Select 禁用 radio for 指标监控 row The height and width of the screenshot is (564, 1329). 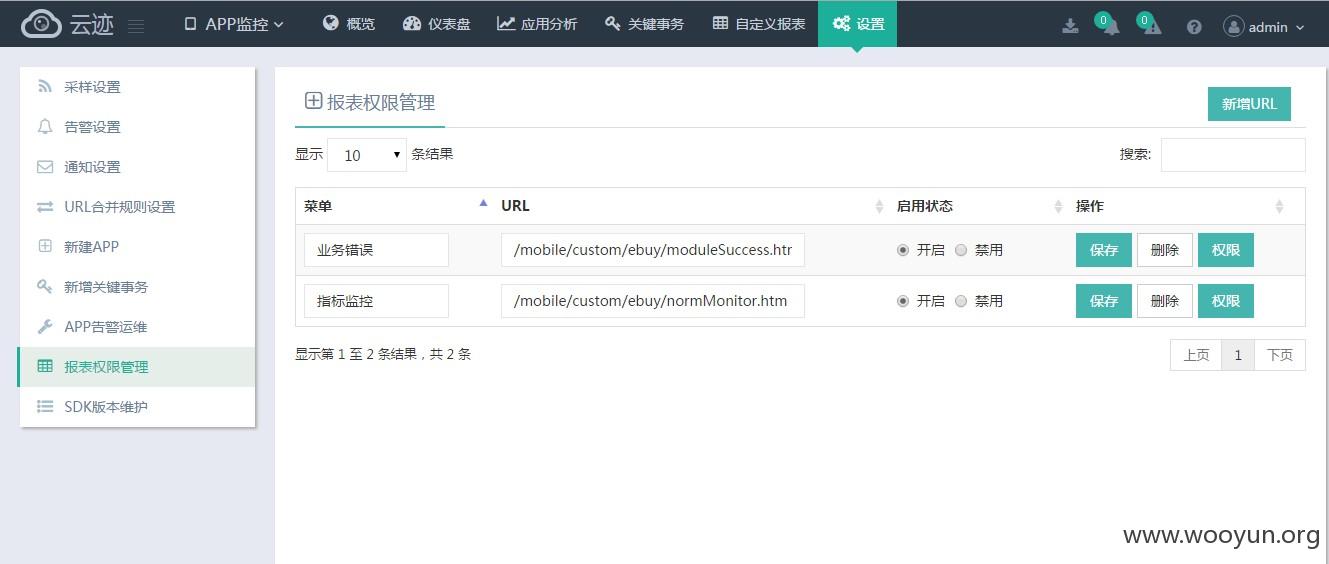961,301
